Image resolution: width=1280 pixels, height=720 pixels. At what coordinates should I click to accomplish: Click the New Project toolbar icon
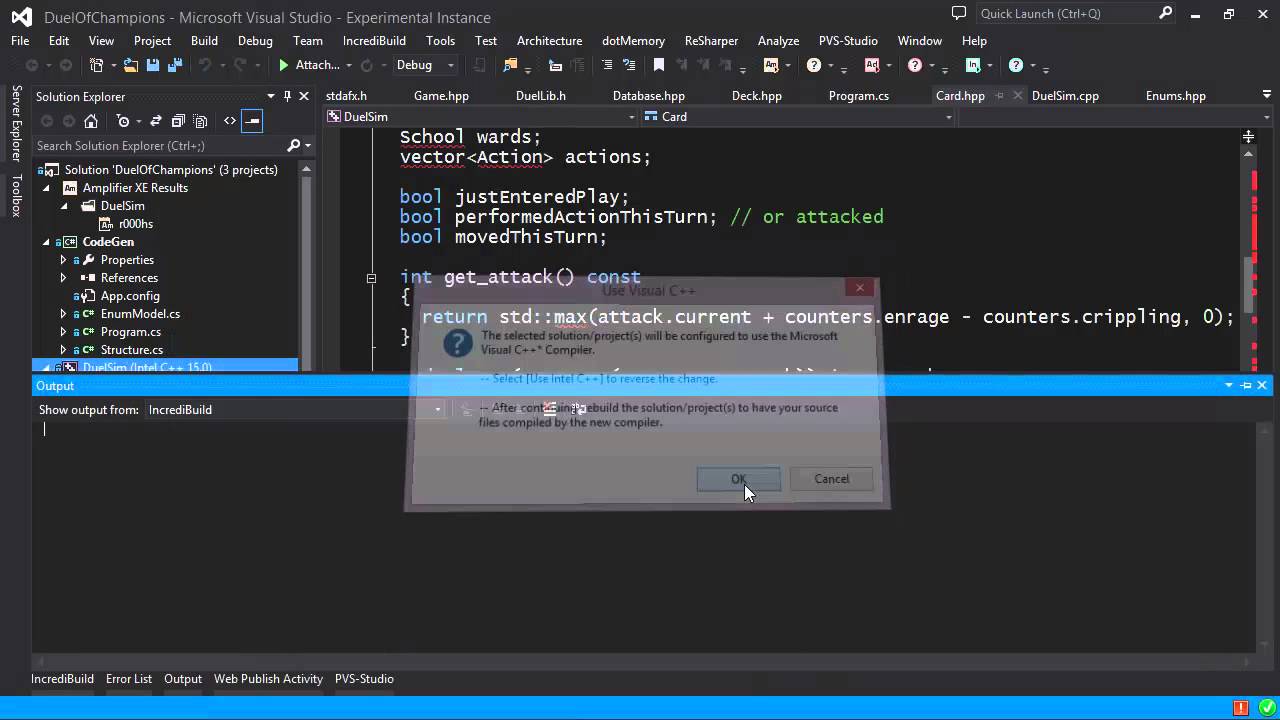pyautogui.click(x=97, y=65)
